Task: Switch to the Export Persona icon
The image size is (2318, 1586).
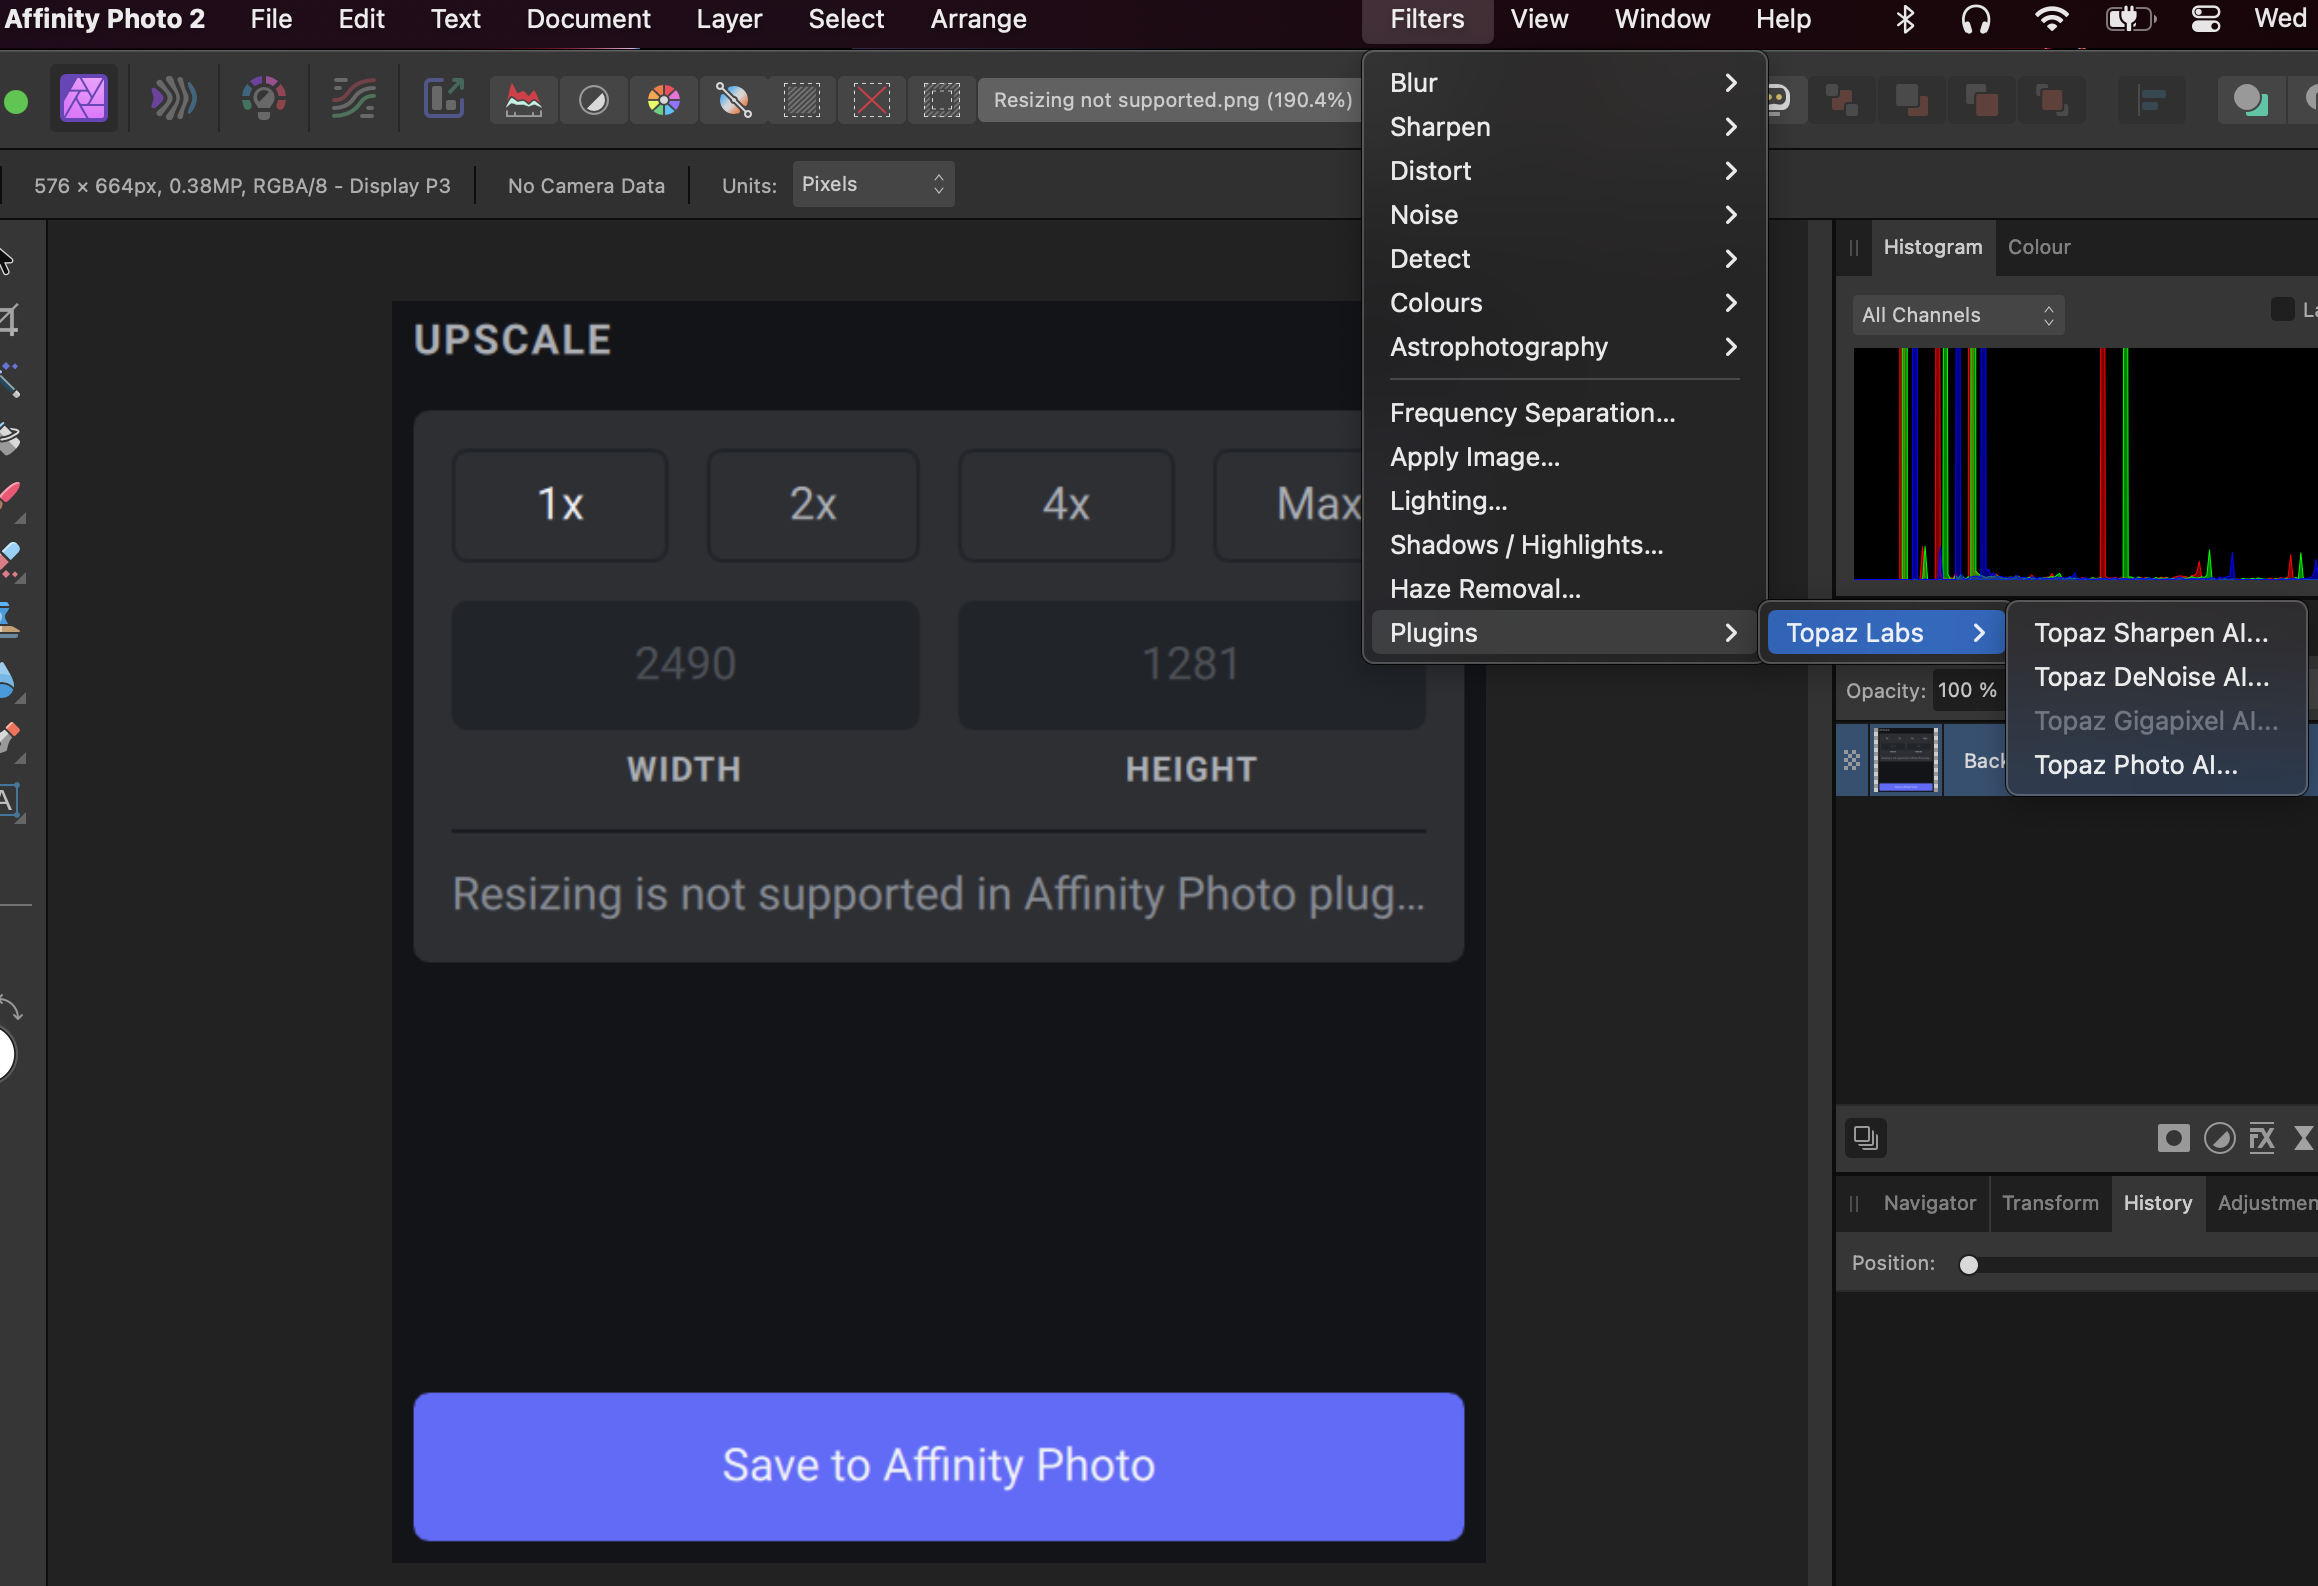Action: (444, 99)
